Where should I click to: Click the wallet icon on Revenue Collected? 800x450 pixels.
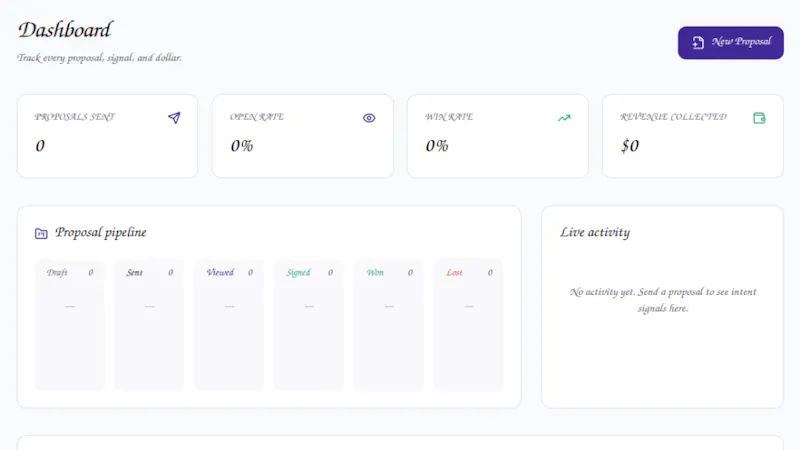759,118
